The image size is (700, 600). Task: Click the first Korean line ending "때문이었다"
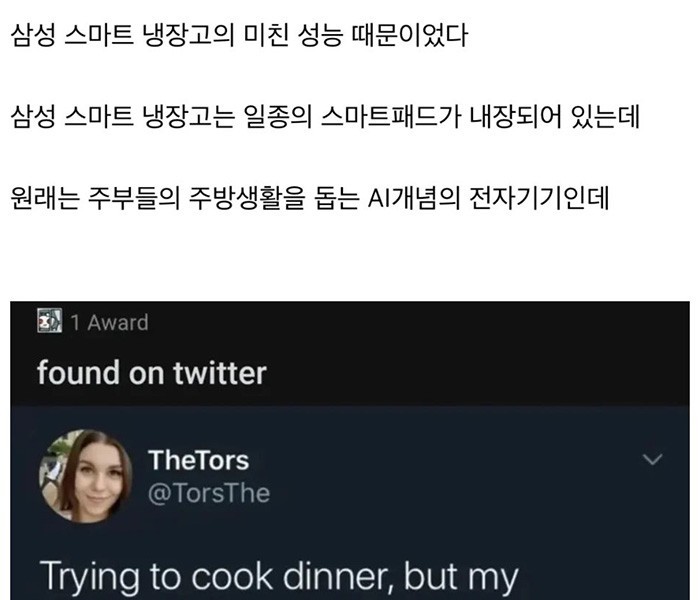pyautogui.click(x=239, y=40)
